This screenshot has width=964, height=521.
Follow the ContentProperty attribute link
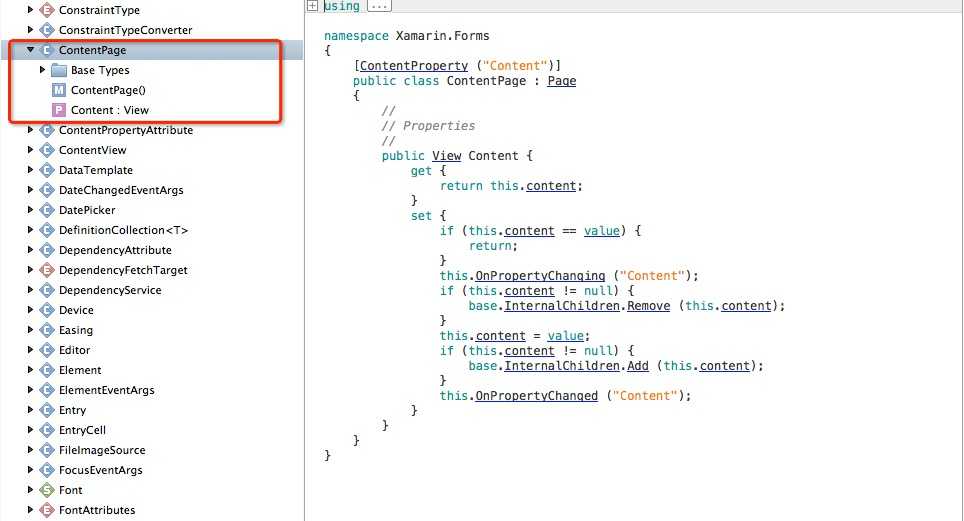click(x=414, y=66)
